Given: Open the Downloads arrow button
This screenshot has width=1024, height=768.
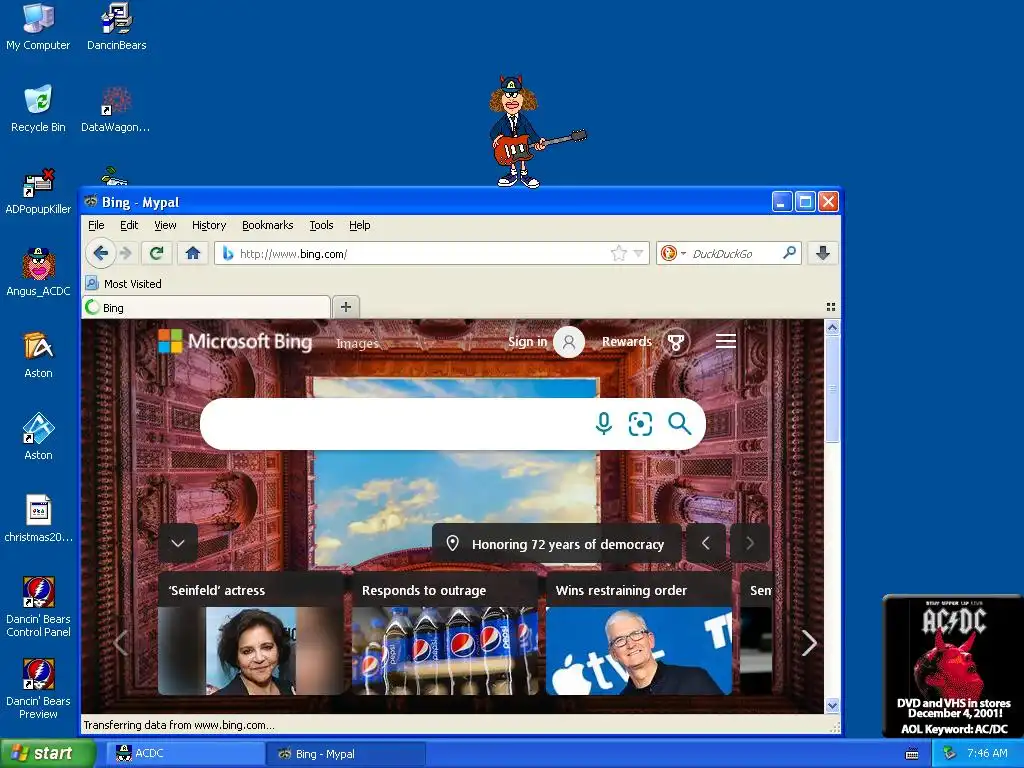Looking at the screenshot, I should [x=823, y=253].
